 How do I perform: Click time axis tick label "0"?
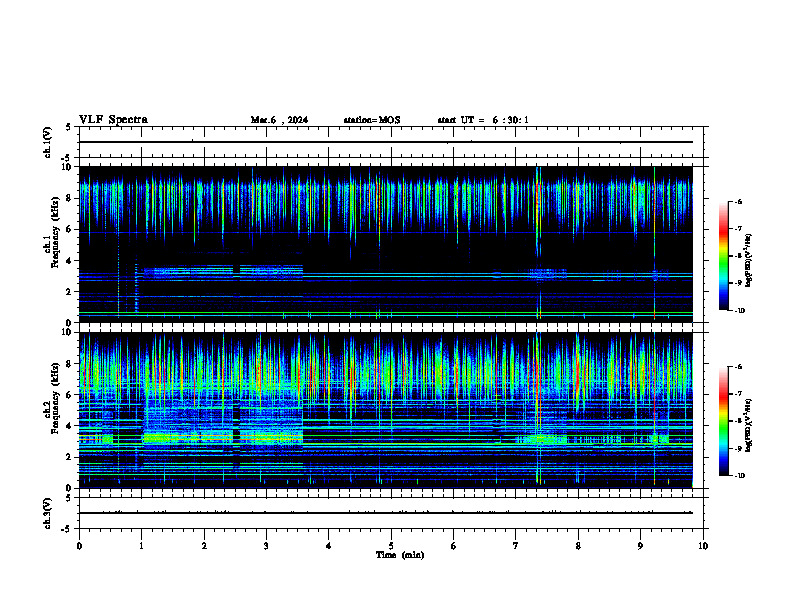79,546
